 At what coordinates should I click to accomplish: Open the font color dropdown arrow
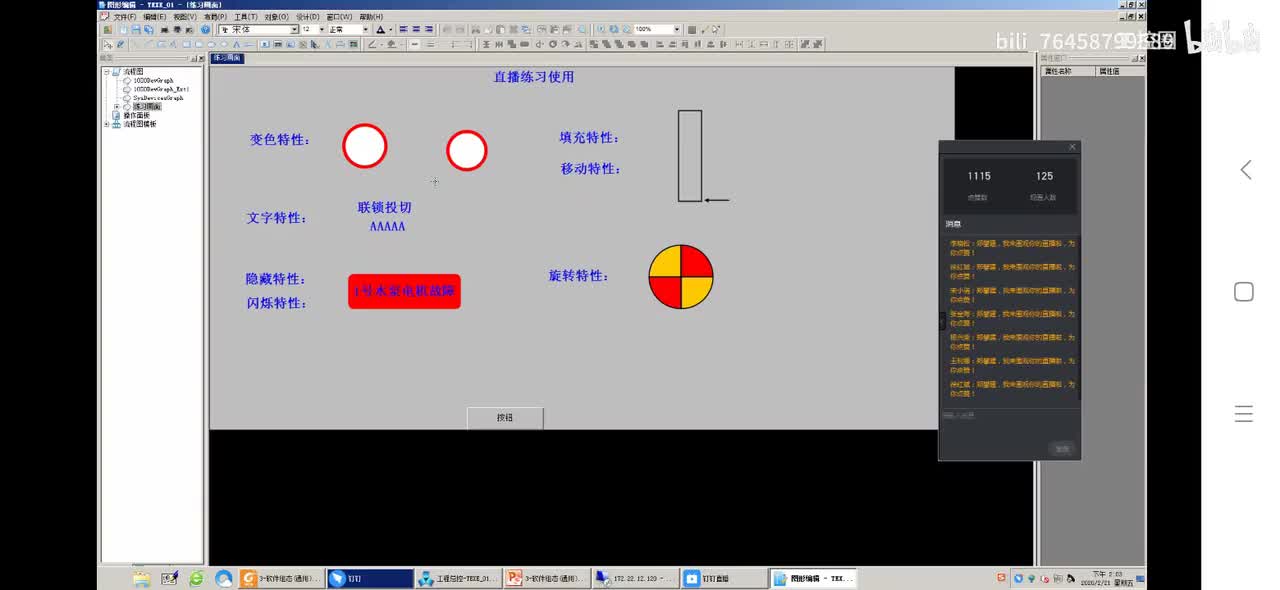[391, 30]
